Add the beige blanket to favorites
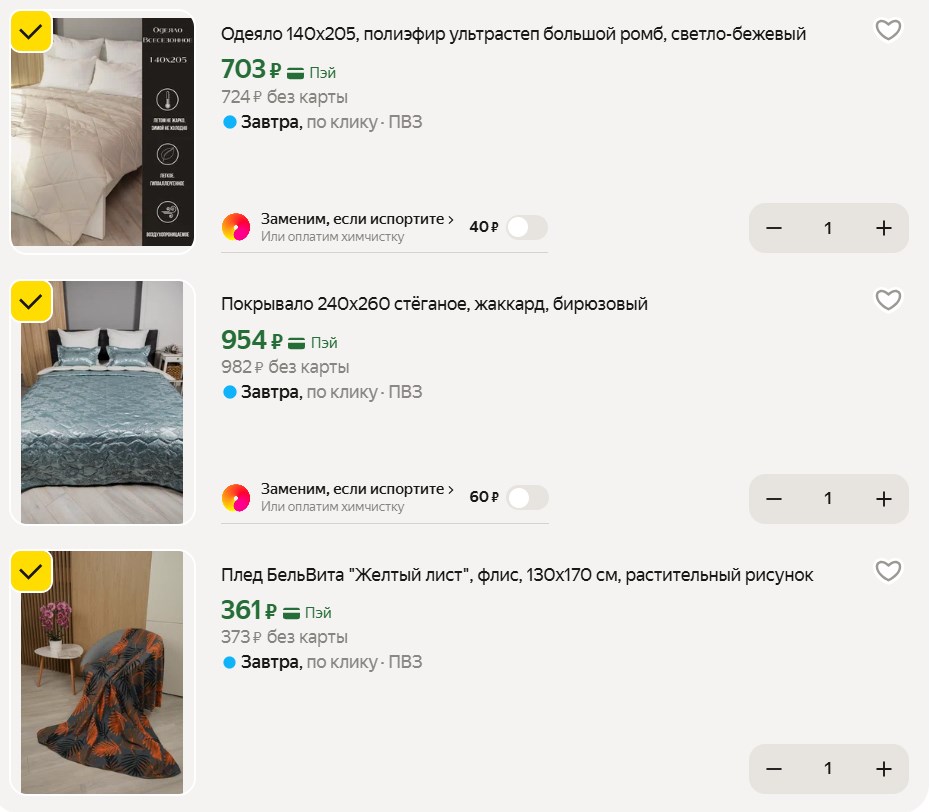Viewport: 930px width, 812px height. click(888, 31)
